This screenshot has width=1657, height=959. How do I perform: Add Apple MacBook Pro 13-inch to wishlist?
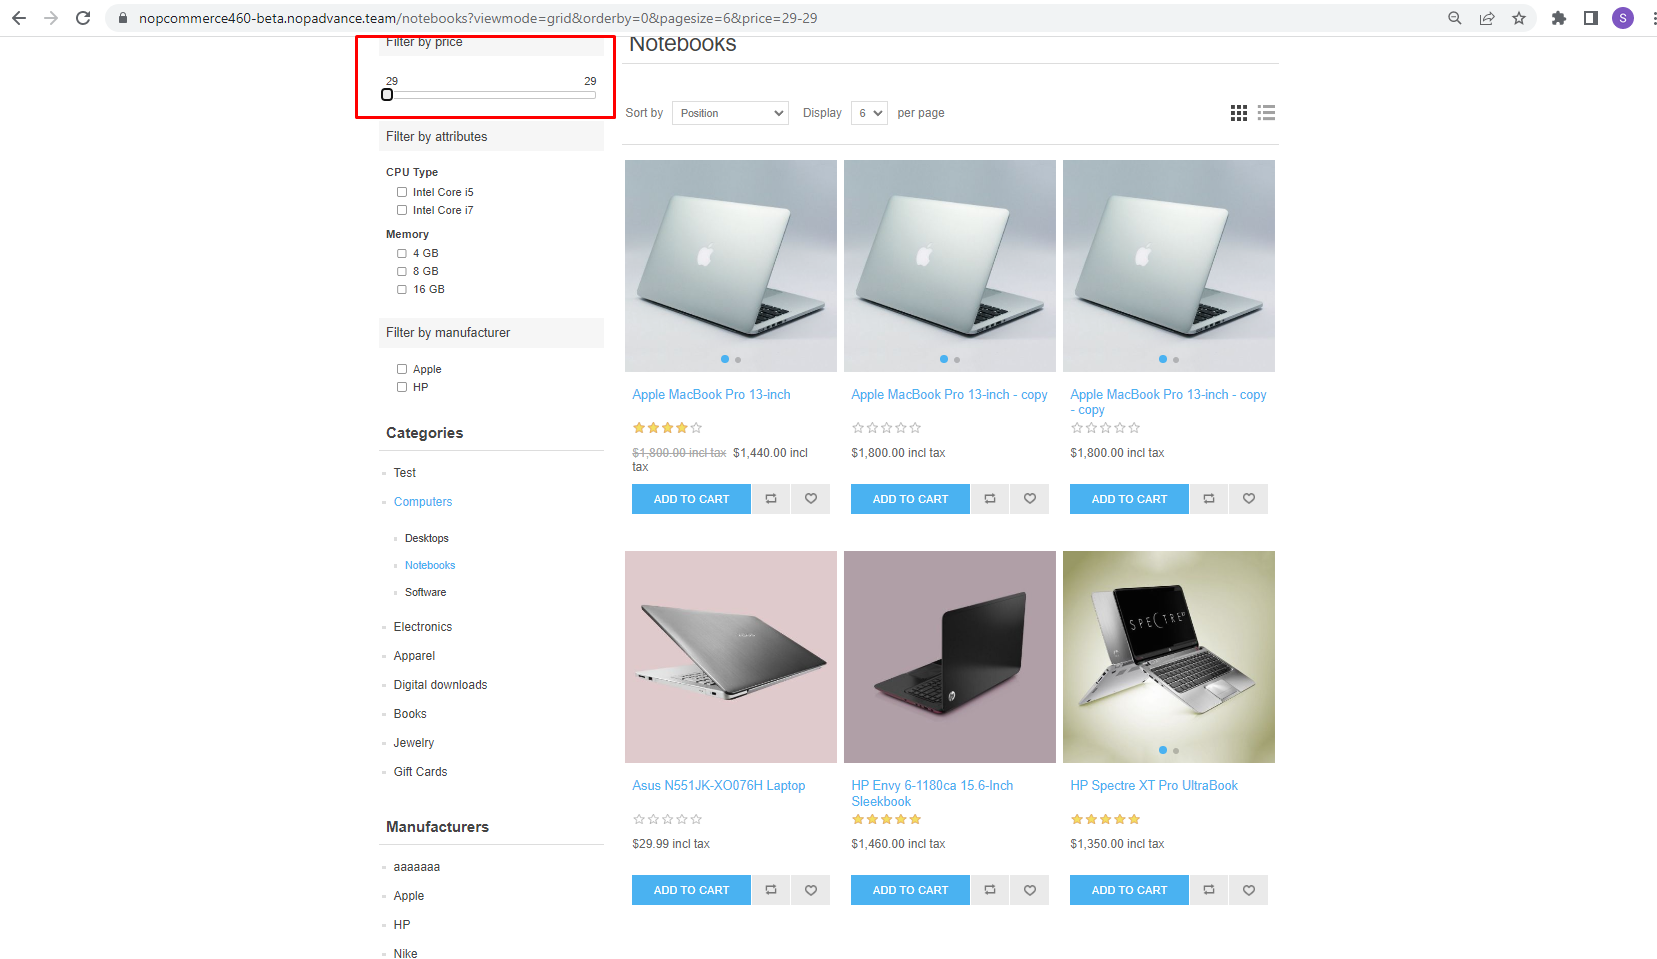(x=810, y=498)
